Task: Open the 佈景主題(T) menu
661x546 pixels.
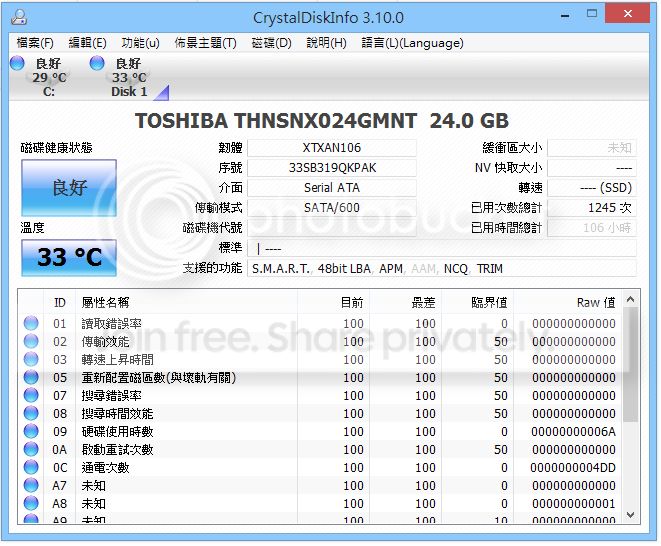Action: 205,43
